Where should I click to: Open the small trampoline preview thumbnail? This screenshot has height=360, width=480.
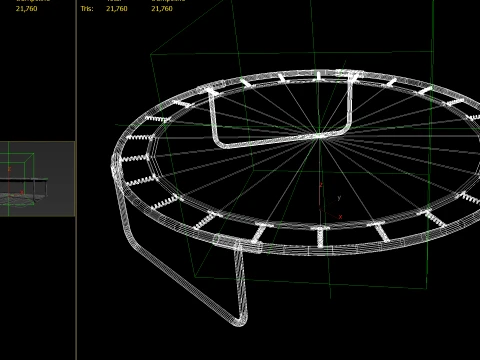click(x=37, y=179)
